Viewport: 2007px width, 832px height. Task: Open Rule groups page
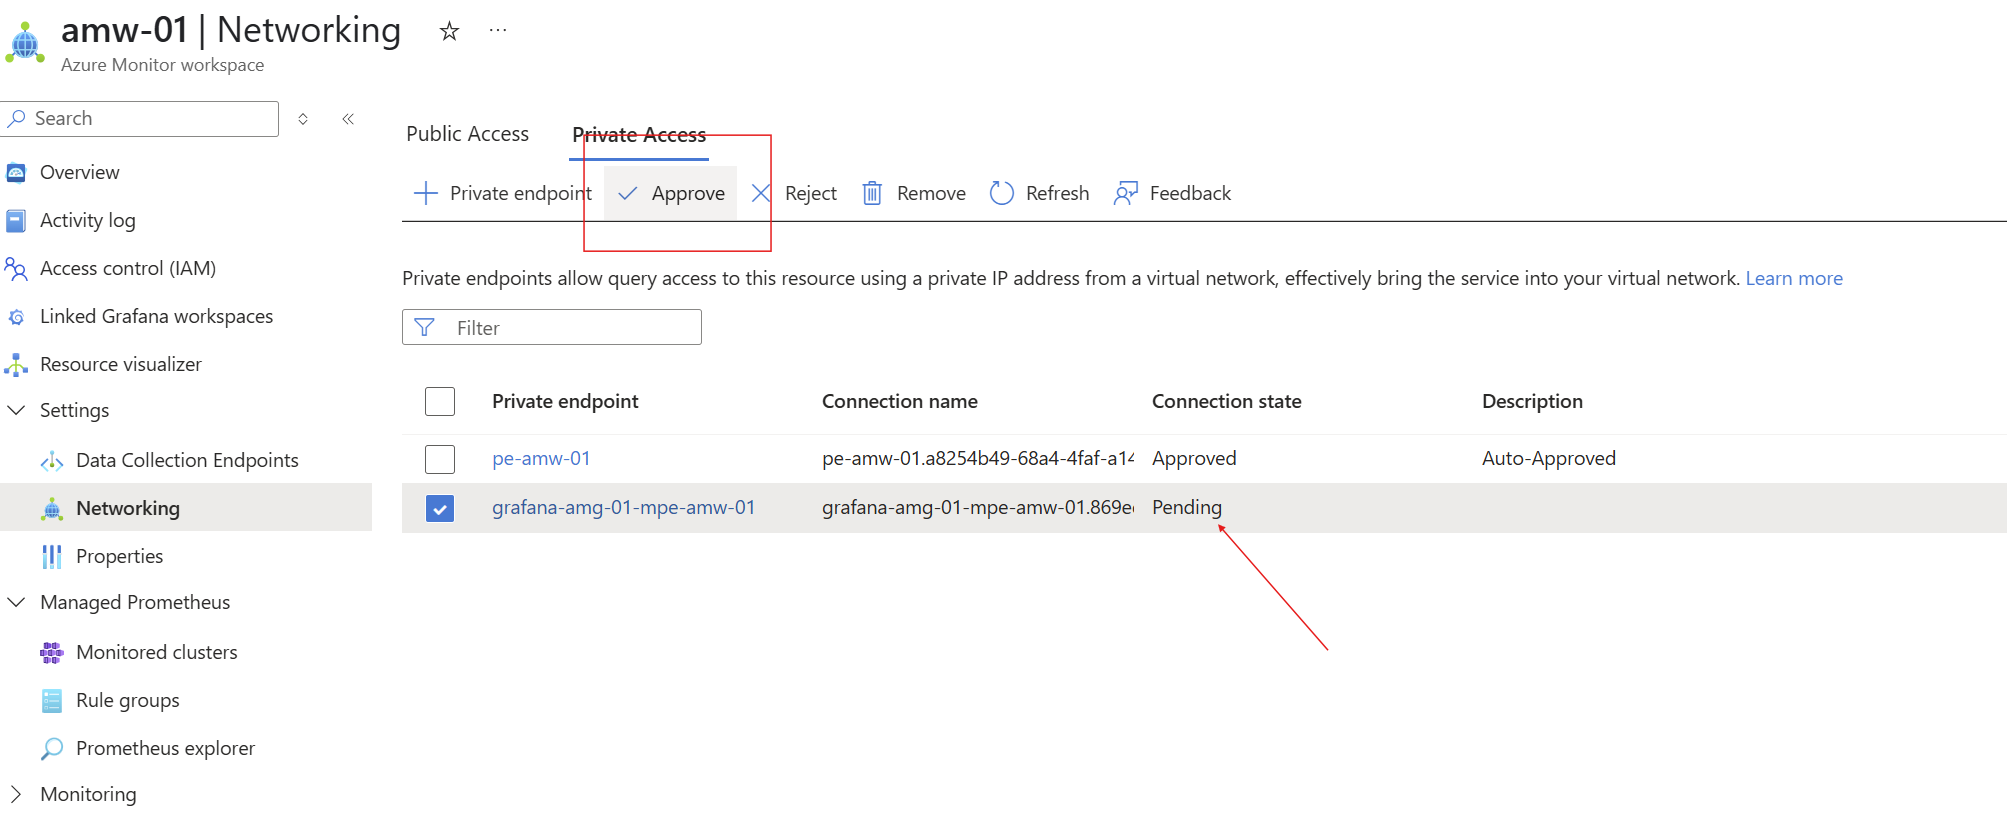(128, 701)
